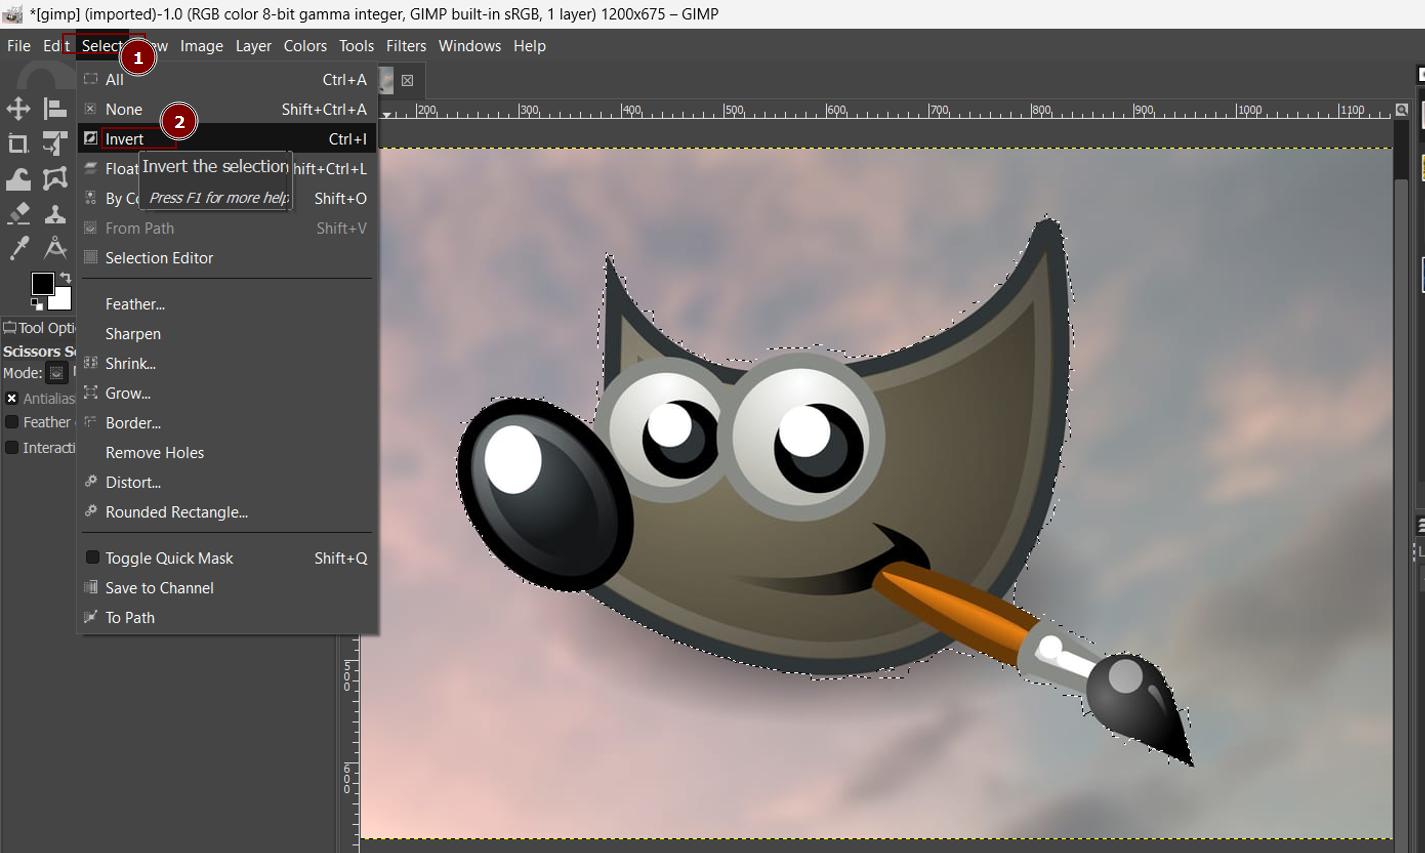The width and height of the screenshot is (1425, 853).
Task: Open the Layer menu
Action: tap(253, 46)
